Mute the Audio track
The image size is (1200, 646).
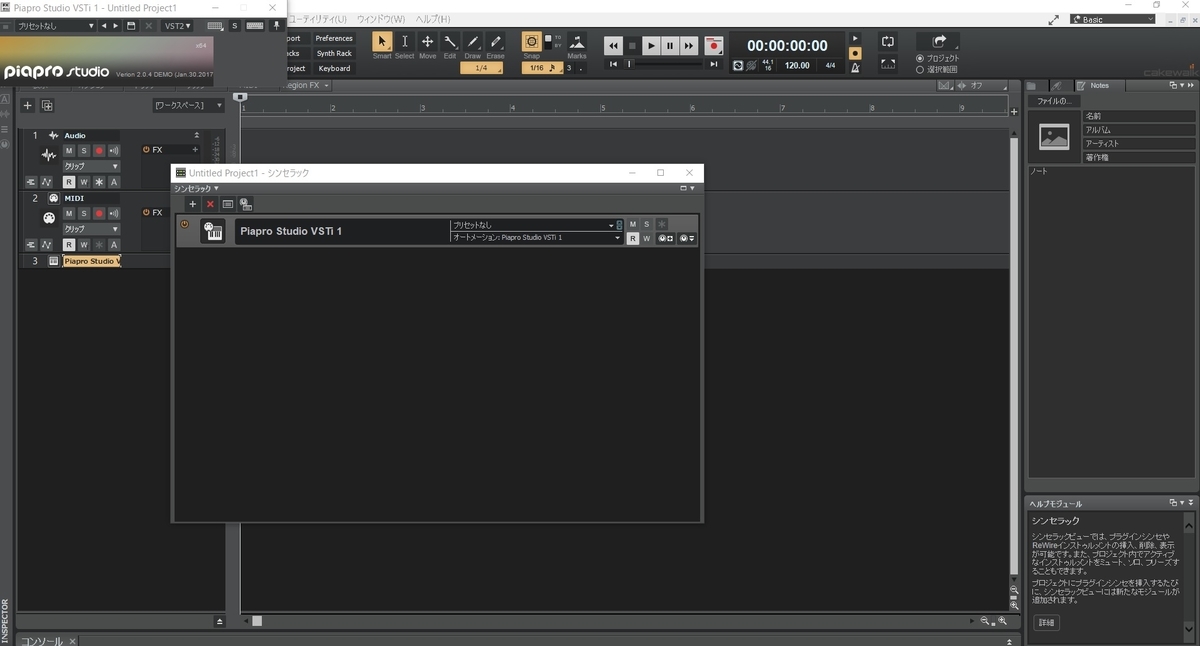click(x=69, y=150)
